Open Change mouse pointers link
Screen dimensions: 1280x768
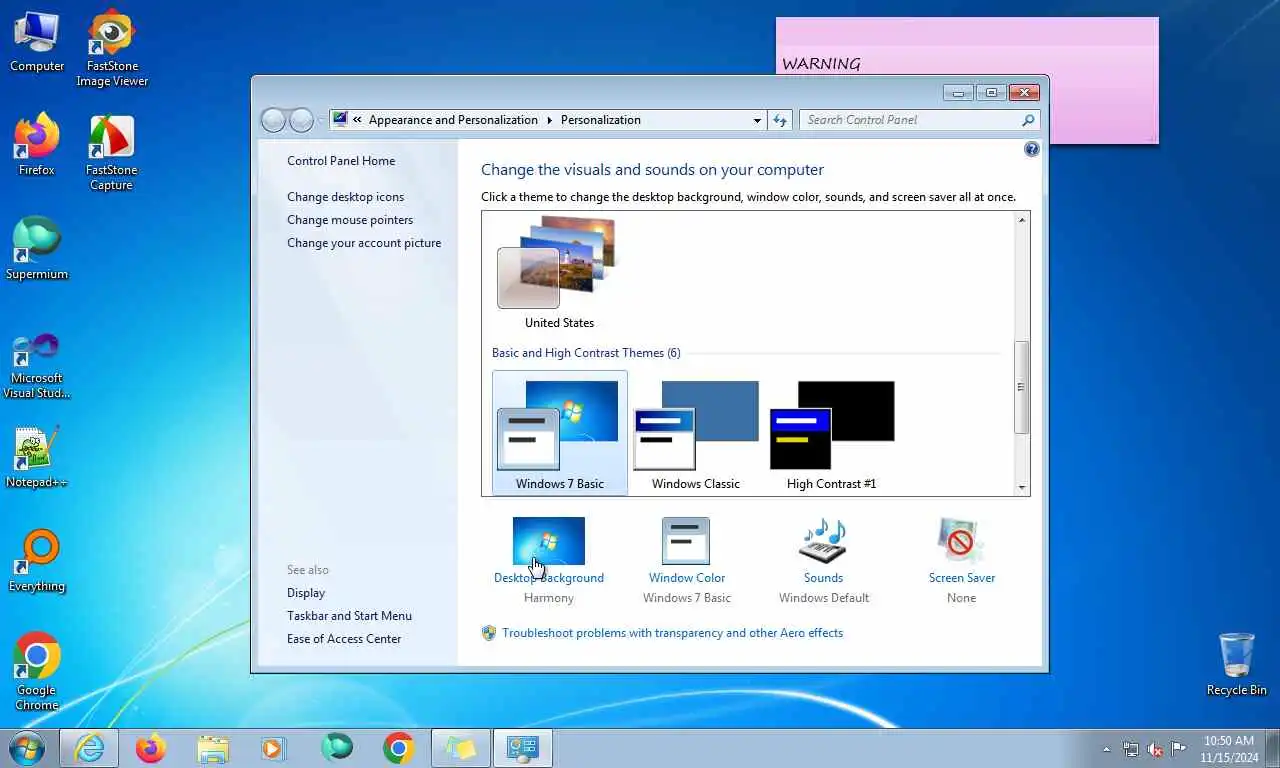point(350,220)
